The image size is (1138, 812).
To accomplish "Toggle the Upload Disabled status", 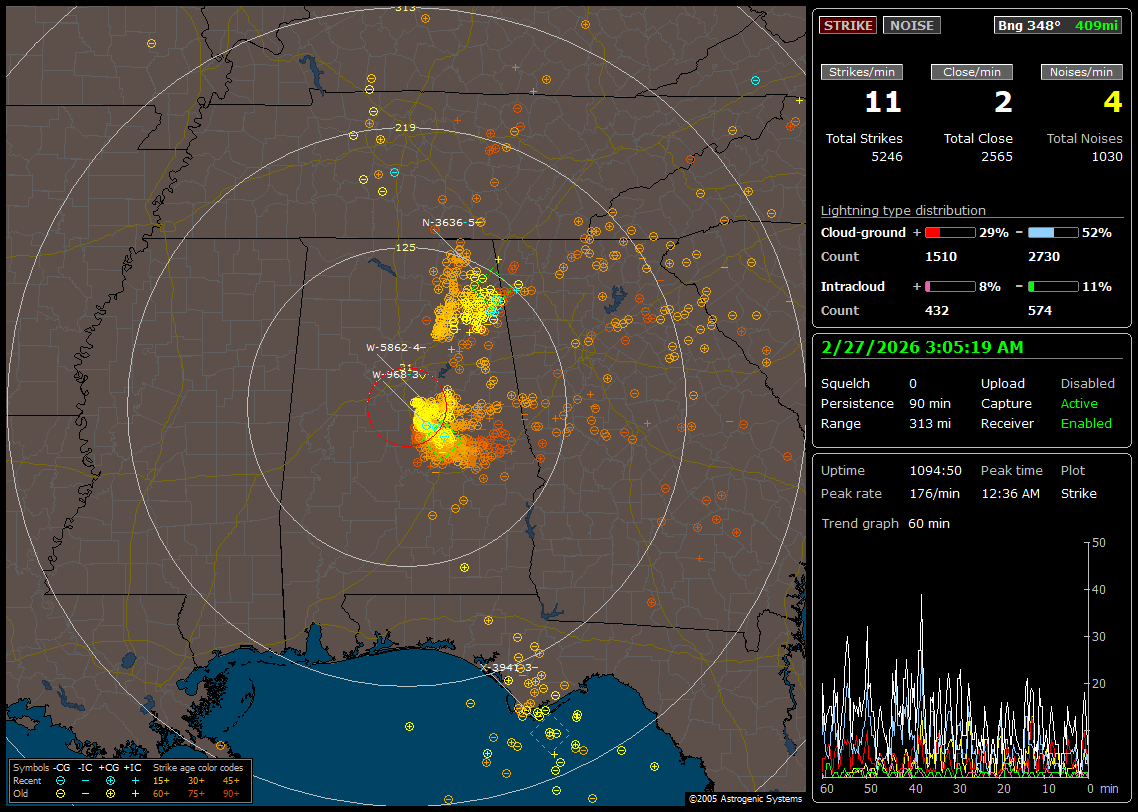I will coord(1087,384).
